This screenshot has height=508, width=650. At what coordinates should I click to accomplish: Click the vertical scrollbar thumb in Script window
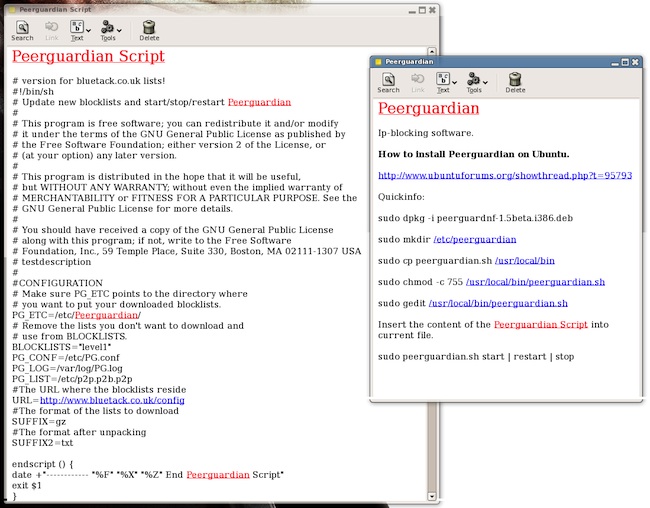click(x=432, y=446)
